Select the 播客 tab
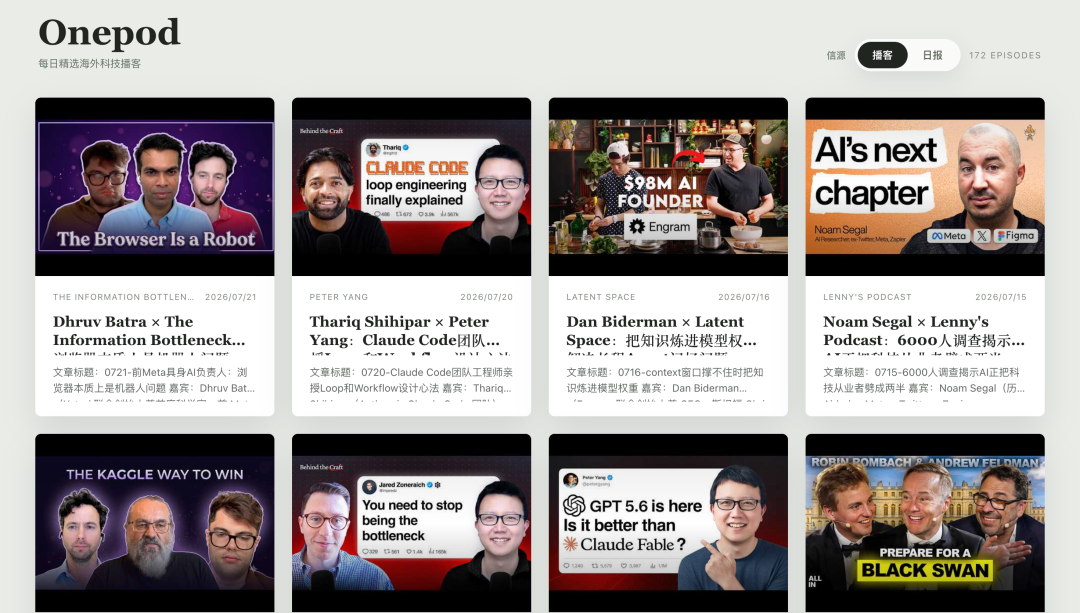This screenshot has height=613, width=1080. (882, 55)
